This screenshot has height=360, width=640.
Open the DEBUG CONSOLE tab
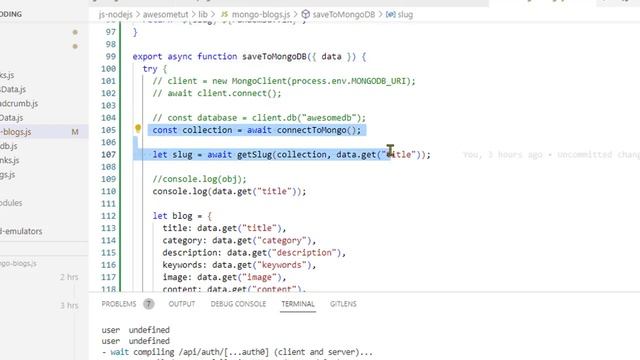pos(238,304)
